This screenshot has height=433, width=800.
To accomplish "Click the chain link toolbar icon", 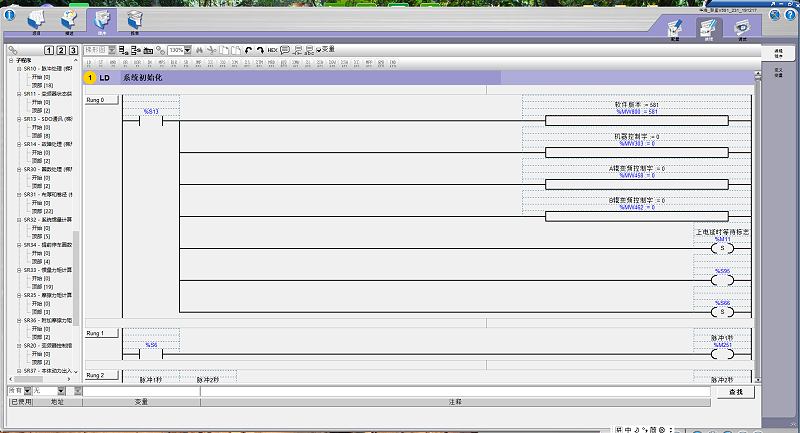I will pos(161,50).
